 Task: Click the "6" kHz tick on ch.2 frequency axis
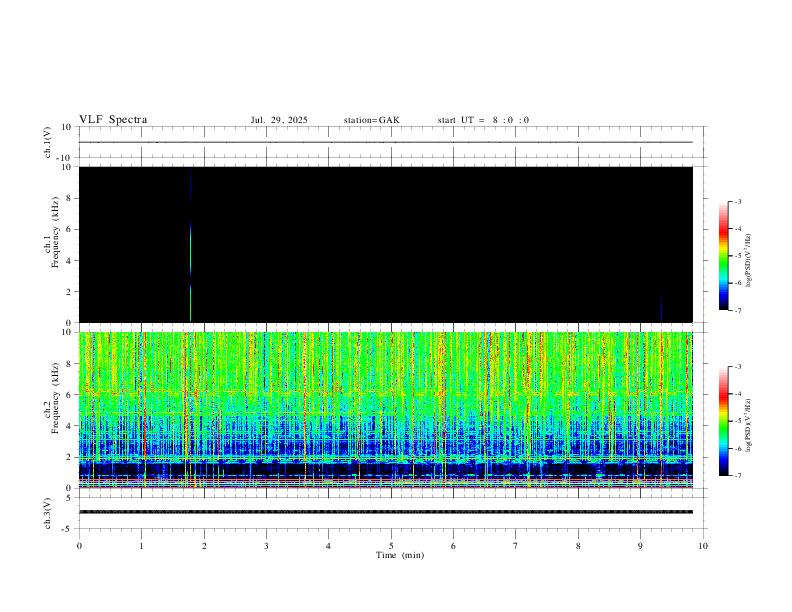[69, 395]
